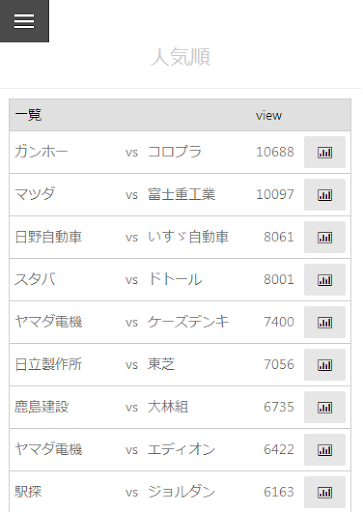Click the ガンホー company name
Image resolution: width=363 pixels, height=512 pixels.
41,152
